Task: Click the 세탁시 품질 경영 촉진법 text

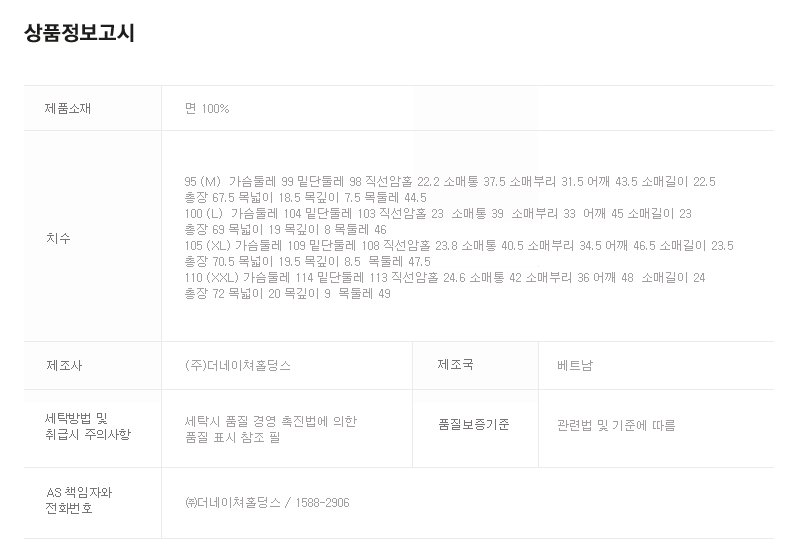Action: pyautogui.click(x=271, y=422)
